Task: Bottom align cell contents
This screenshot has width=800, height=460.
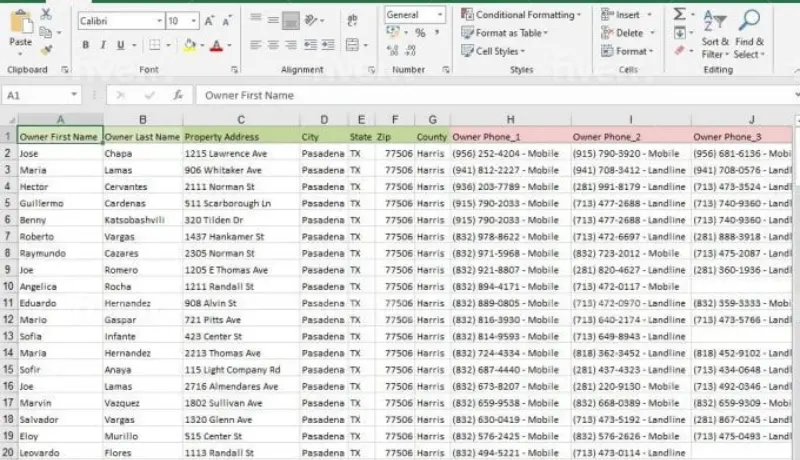Action: coord(291,20)
